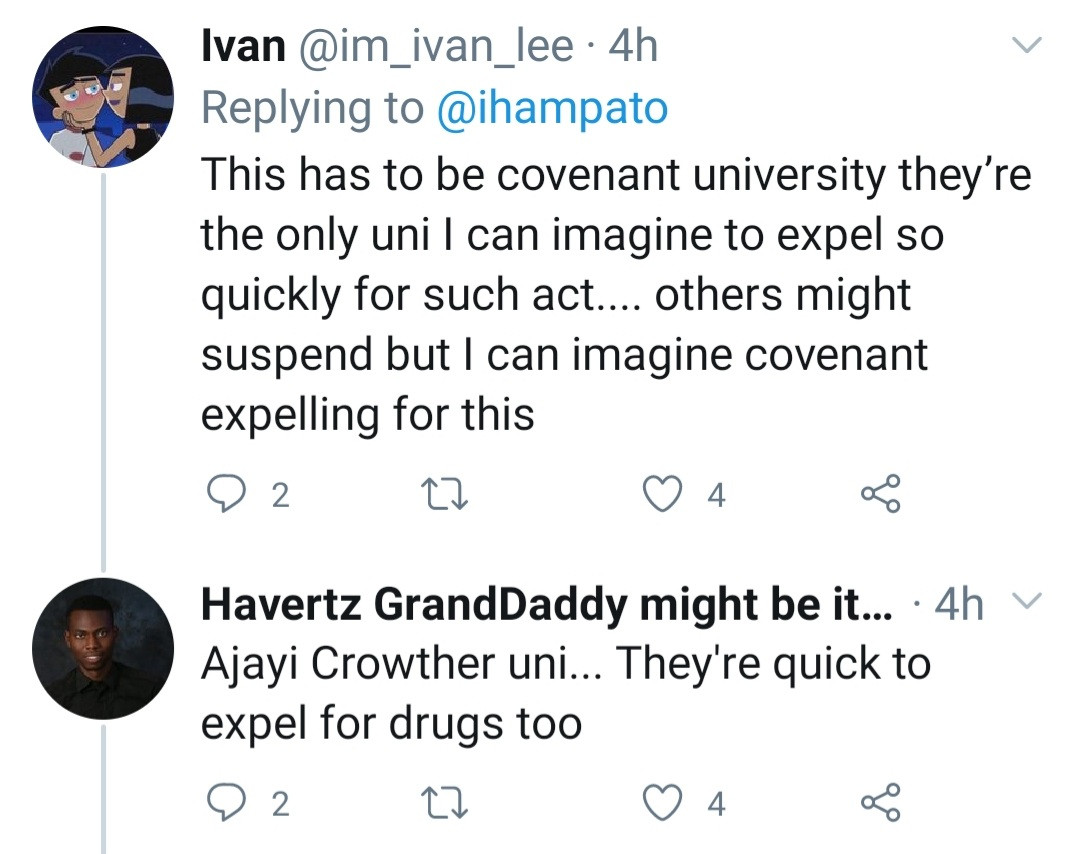The width and height of the screenshot is (1080, 854).
Task: View Ivan's cartoon profile picture
Action: coord(104,96)
